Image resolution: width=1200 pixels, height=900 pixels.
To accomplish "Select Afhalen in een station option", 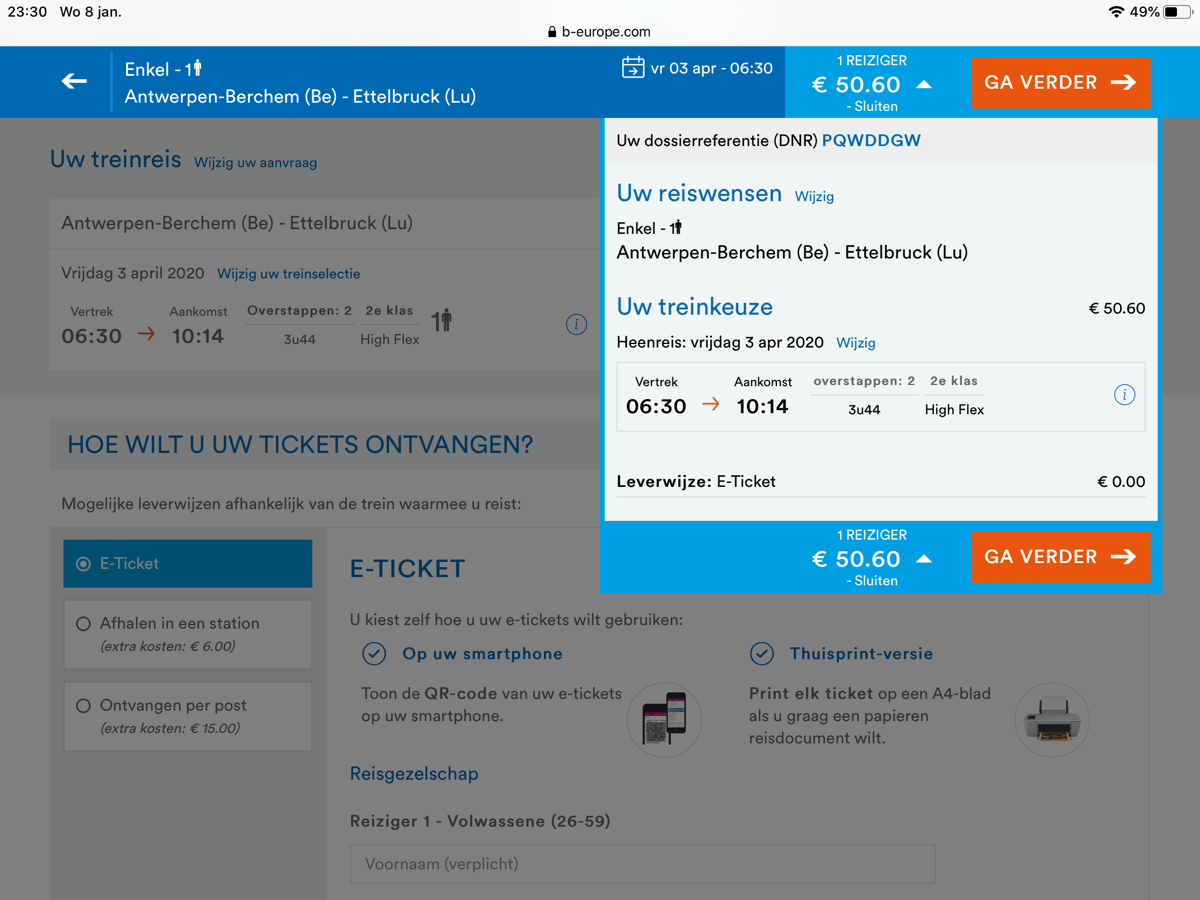I will point(187,634).
